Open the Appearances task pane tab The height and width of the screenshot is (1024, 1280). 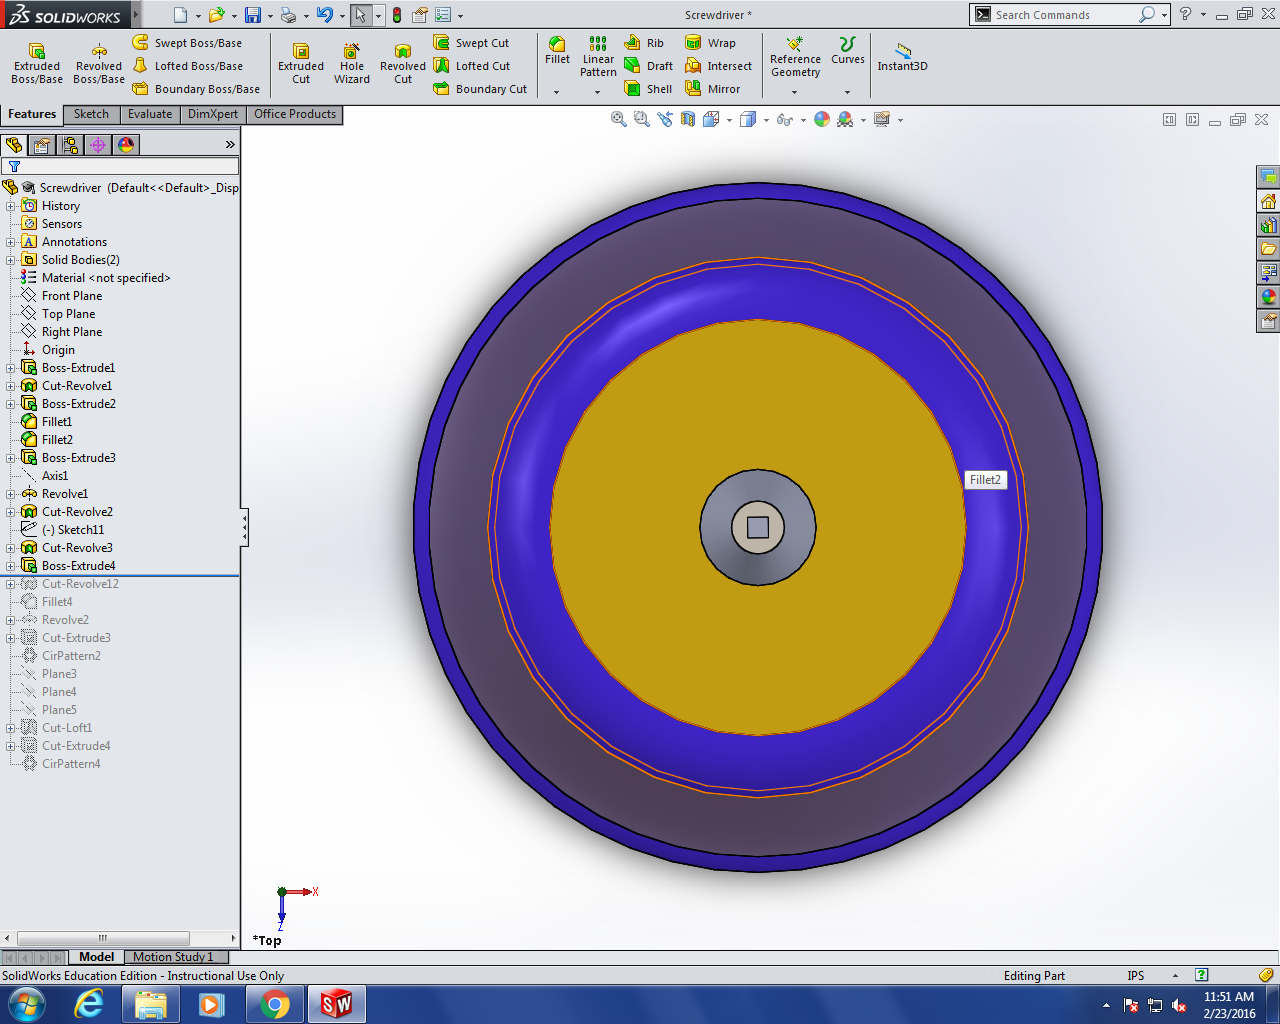1268,297
